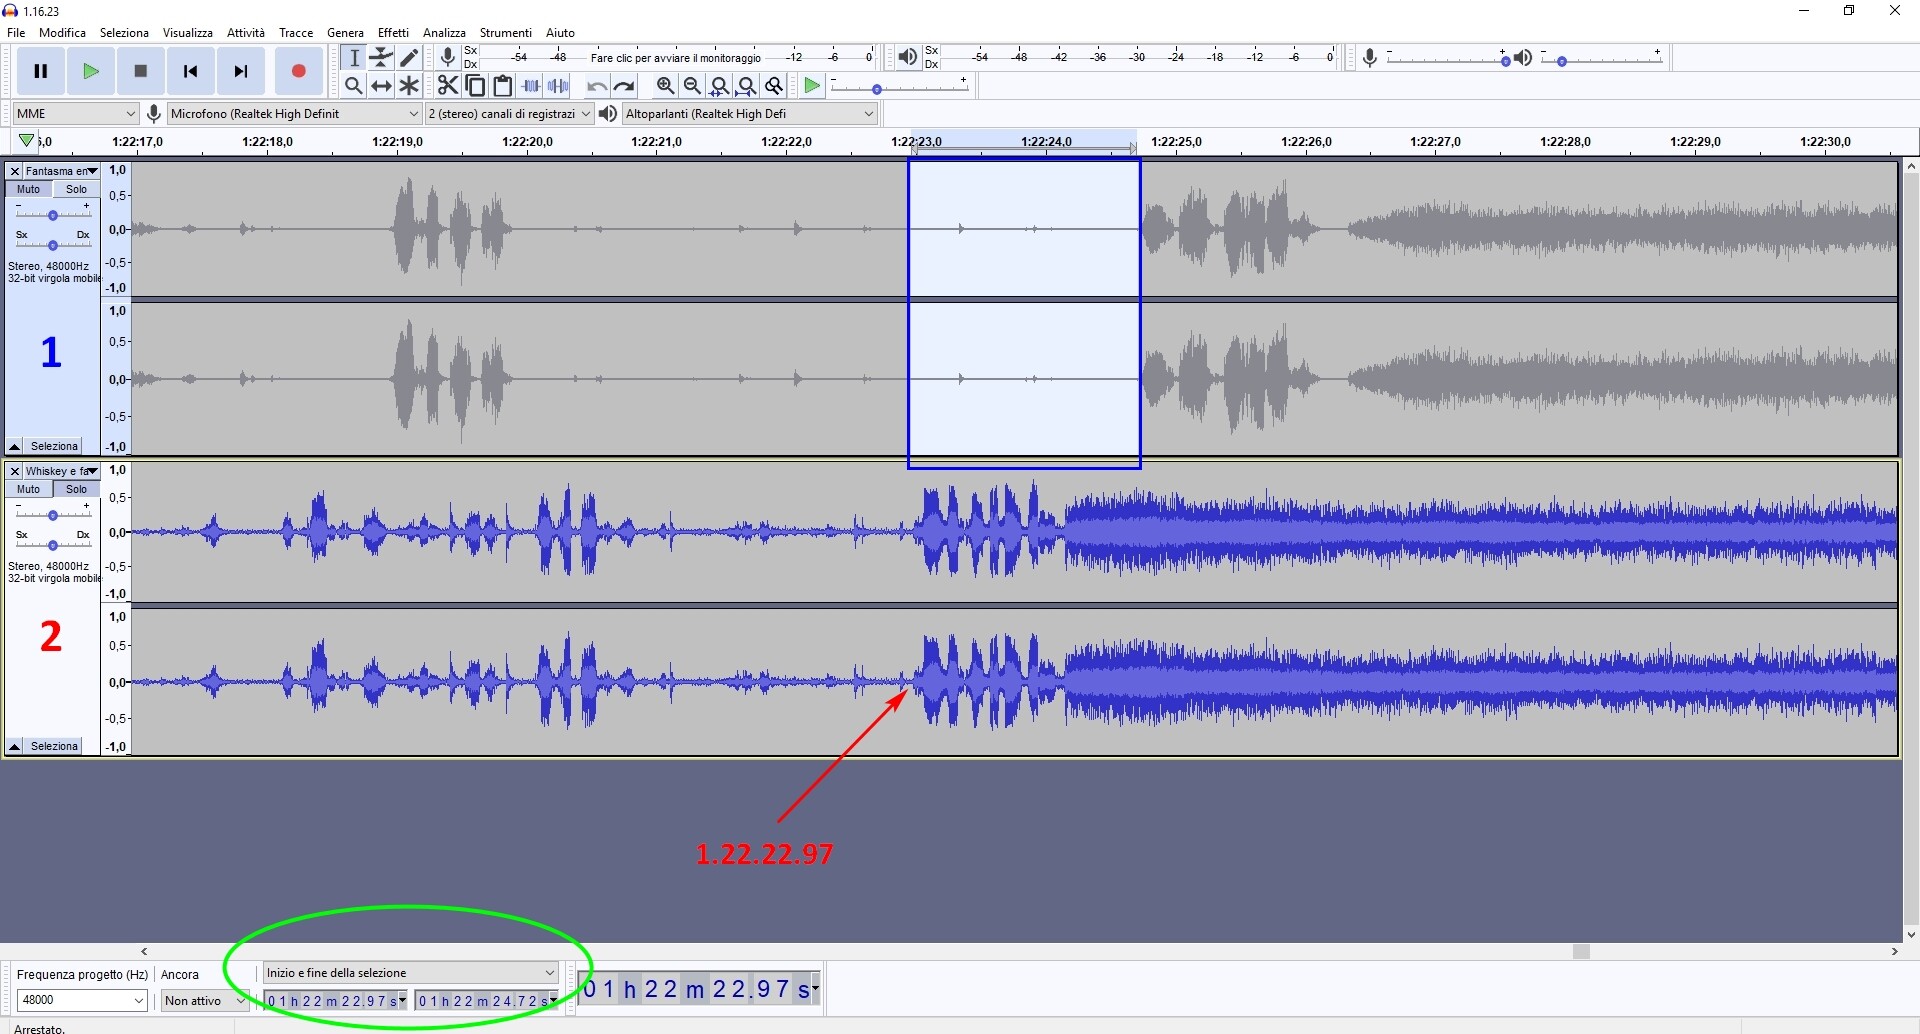The height and width of the screenshot is (1034, 1920).
Task: Fit whole project in the window
Action: (746, 86)
